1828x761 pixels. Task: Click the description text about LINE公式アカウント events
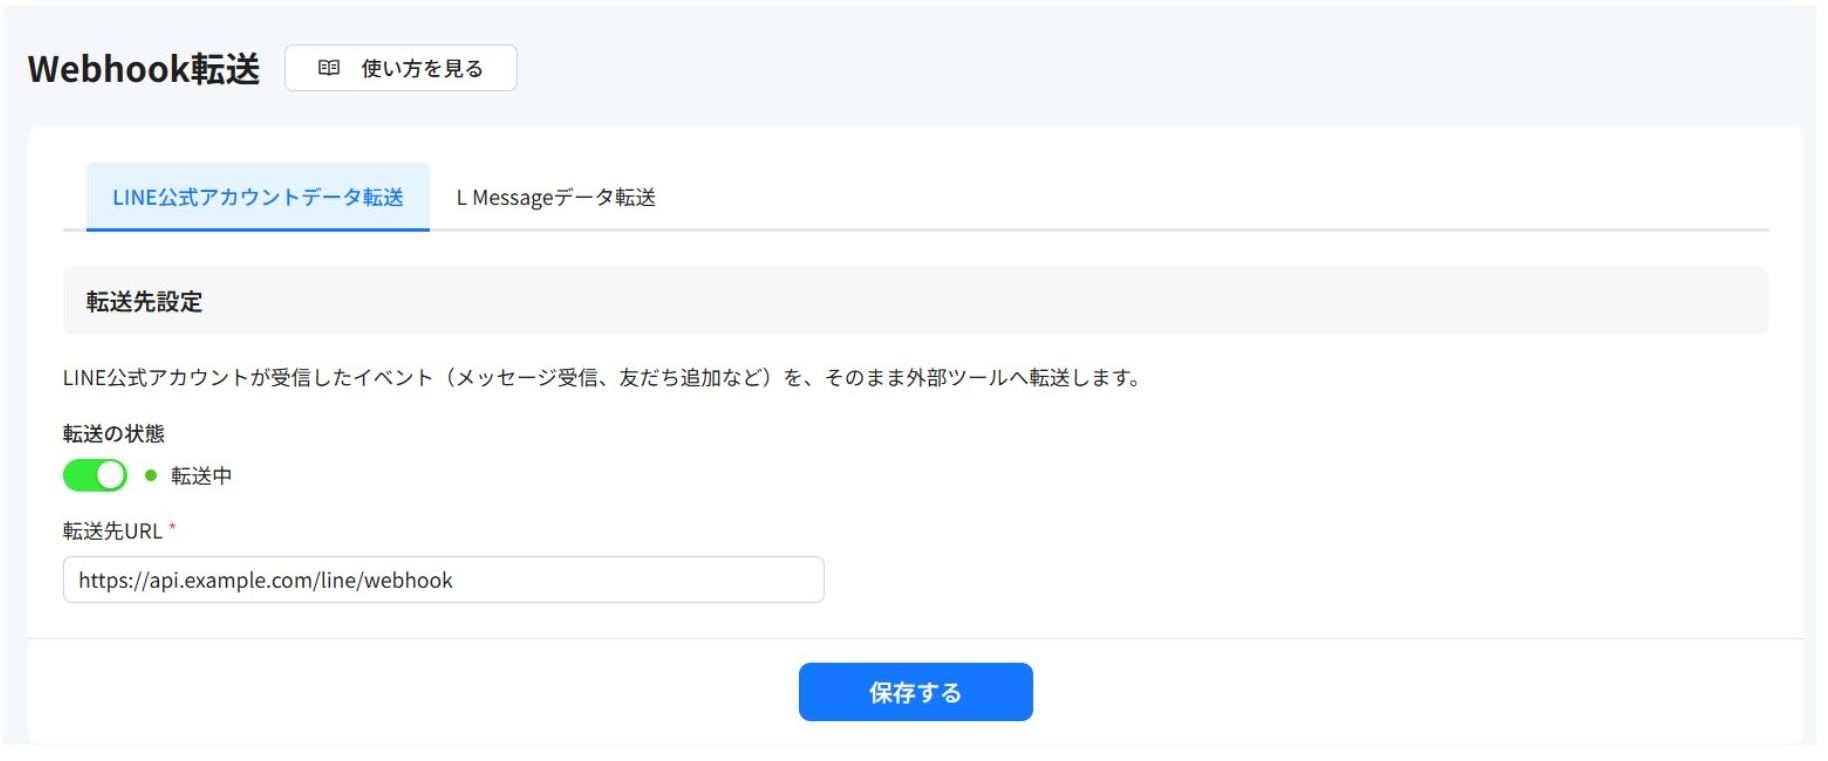(x=602, y=378)
